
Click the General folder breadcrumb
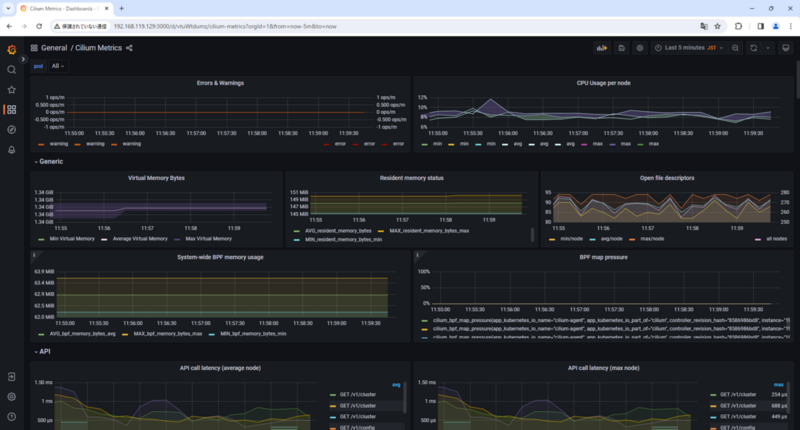coord(54,48)
